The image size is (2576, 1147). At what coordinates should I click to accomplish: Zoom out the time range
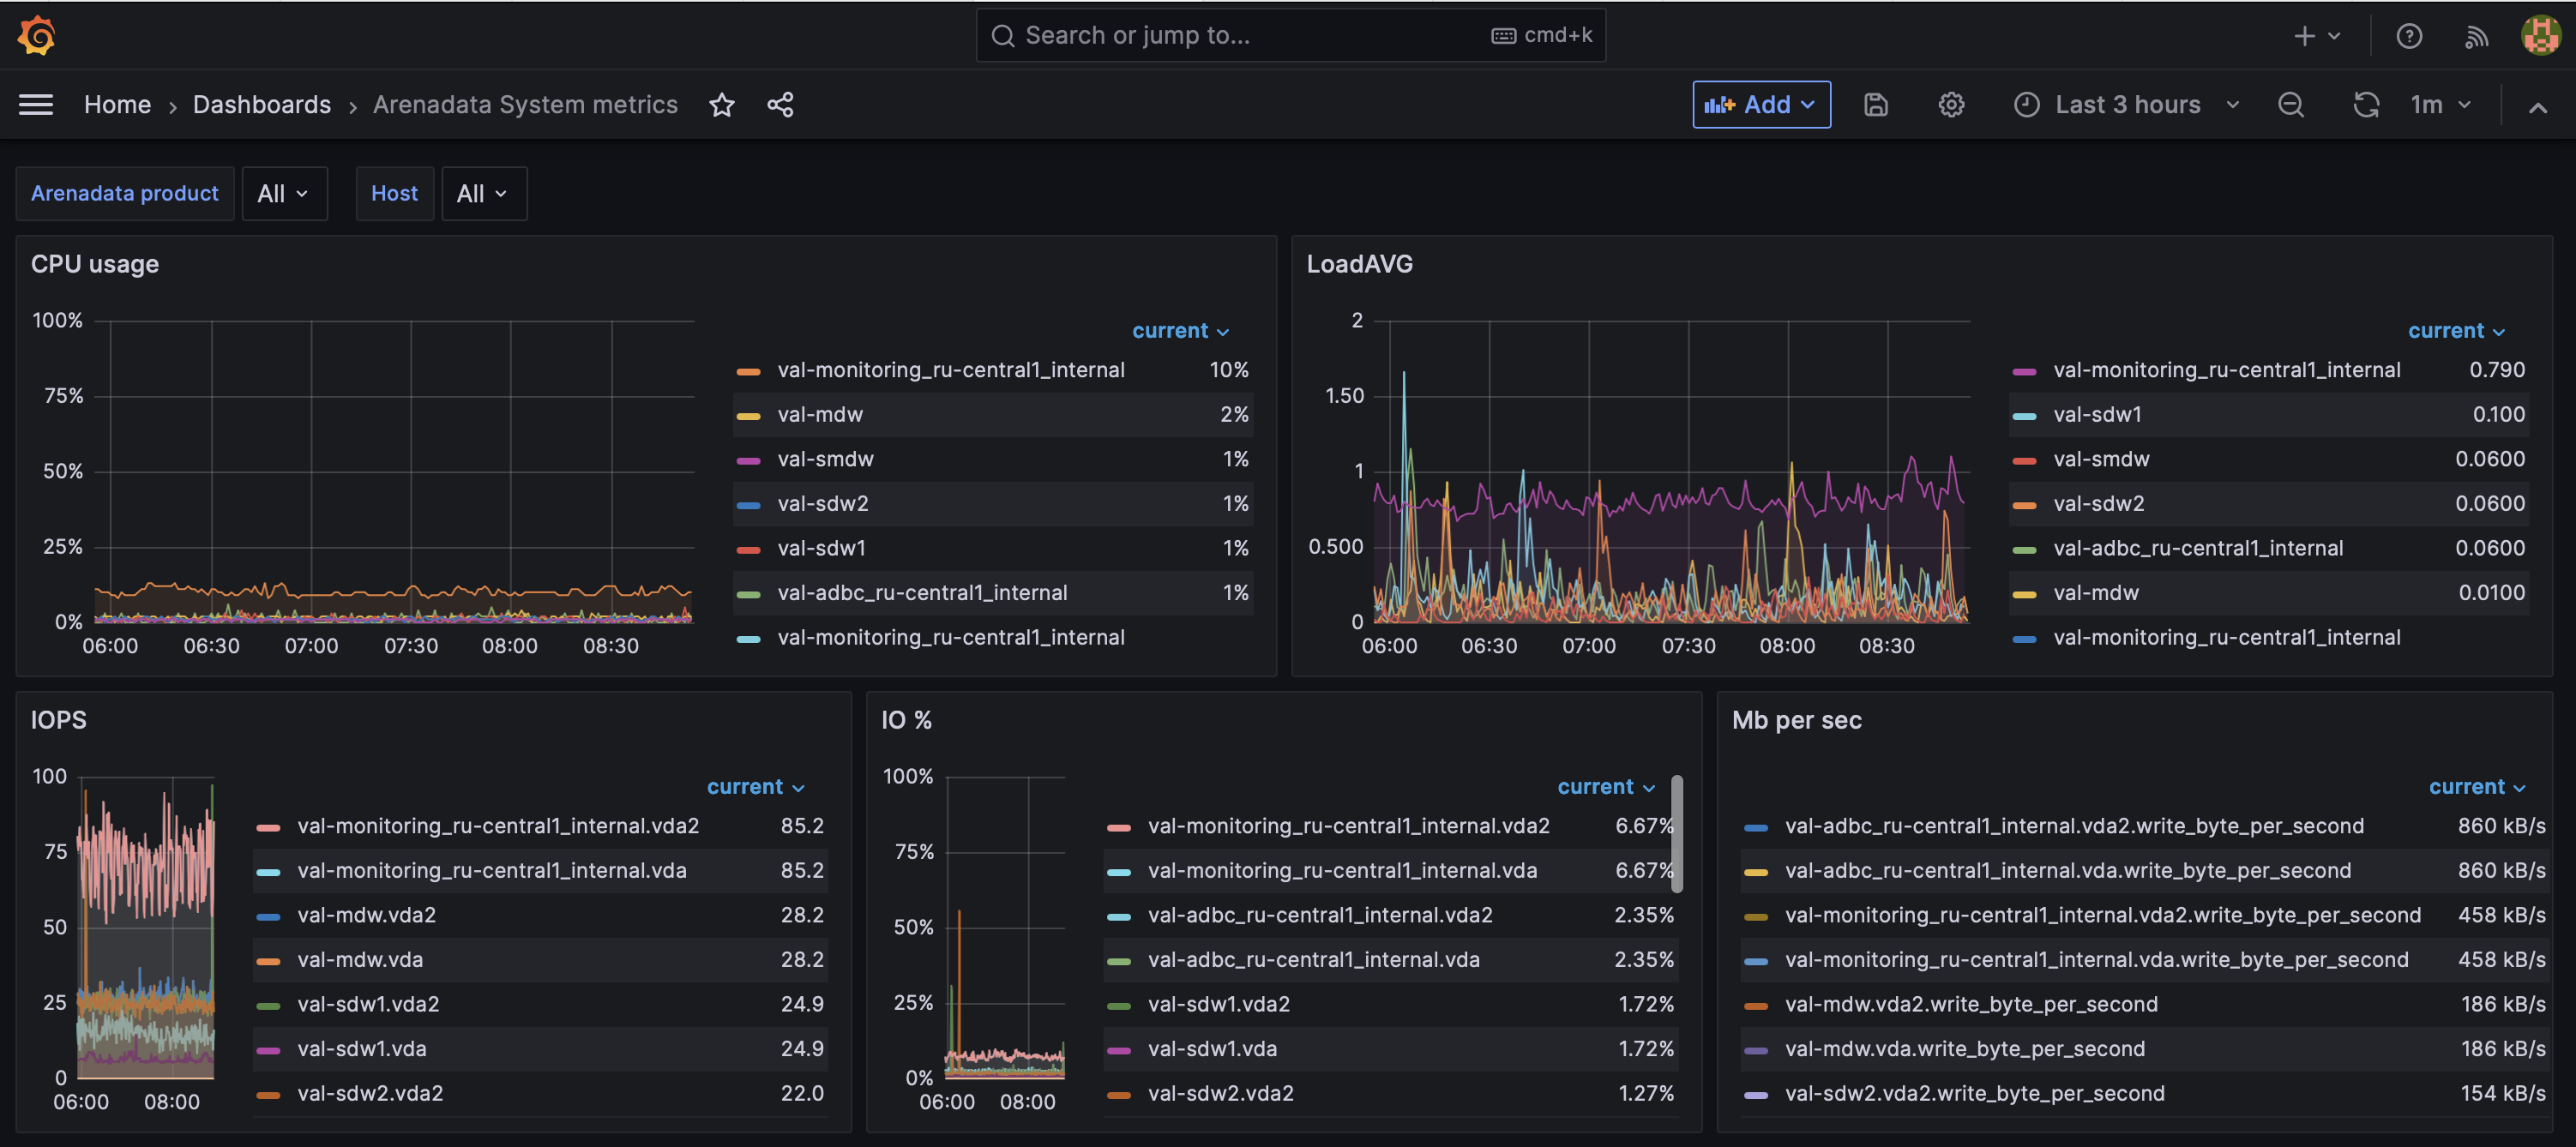click(2290, 105)
